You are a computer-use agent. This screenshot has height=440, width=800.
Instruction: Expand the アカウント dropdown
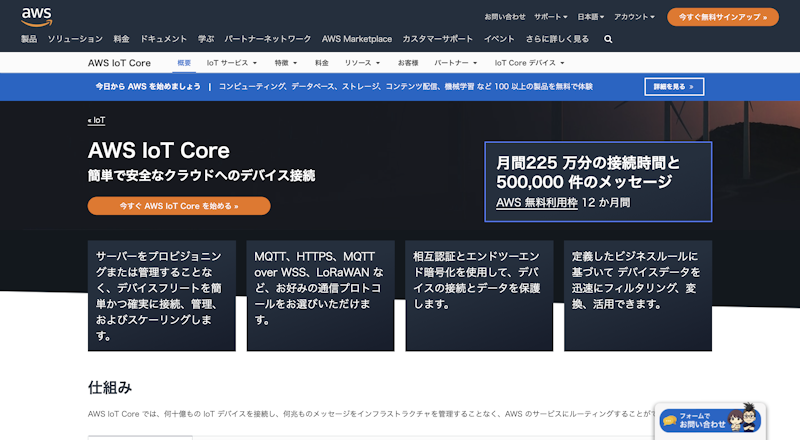[634, 17]
